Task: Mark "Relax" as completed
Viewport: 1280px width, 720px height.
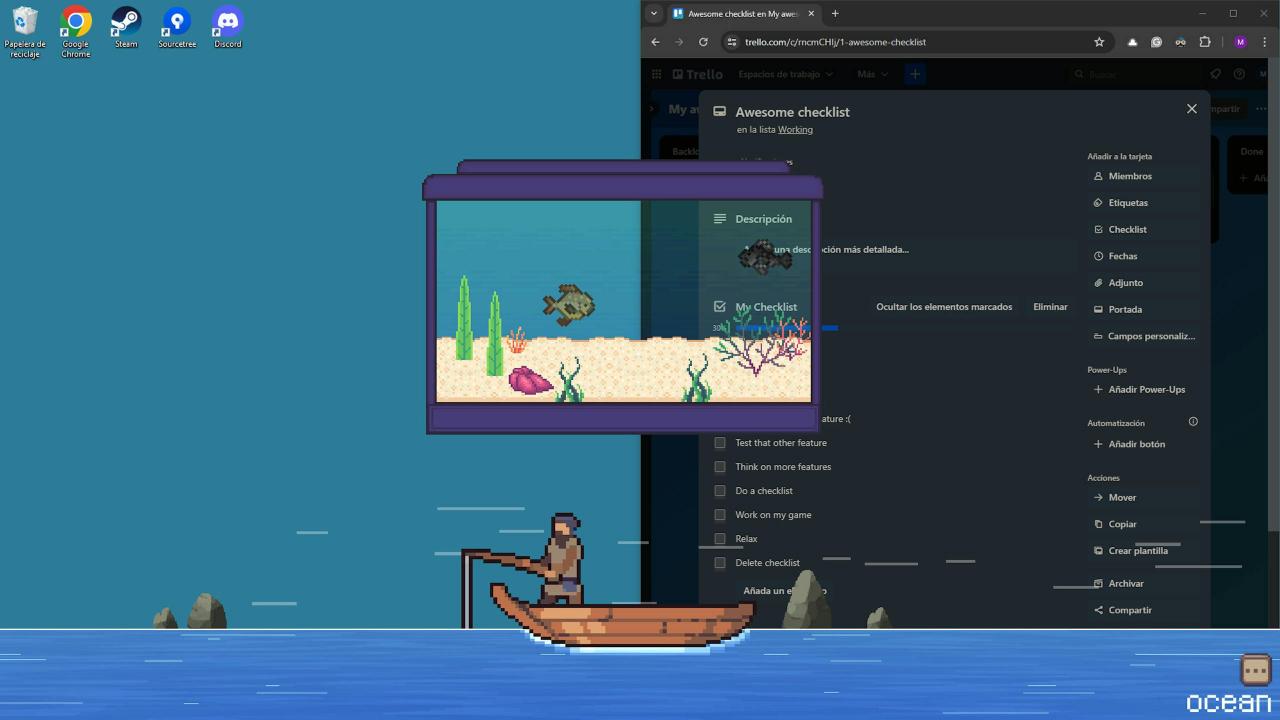Action: pos(720,539)
